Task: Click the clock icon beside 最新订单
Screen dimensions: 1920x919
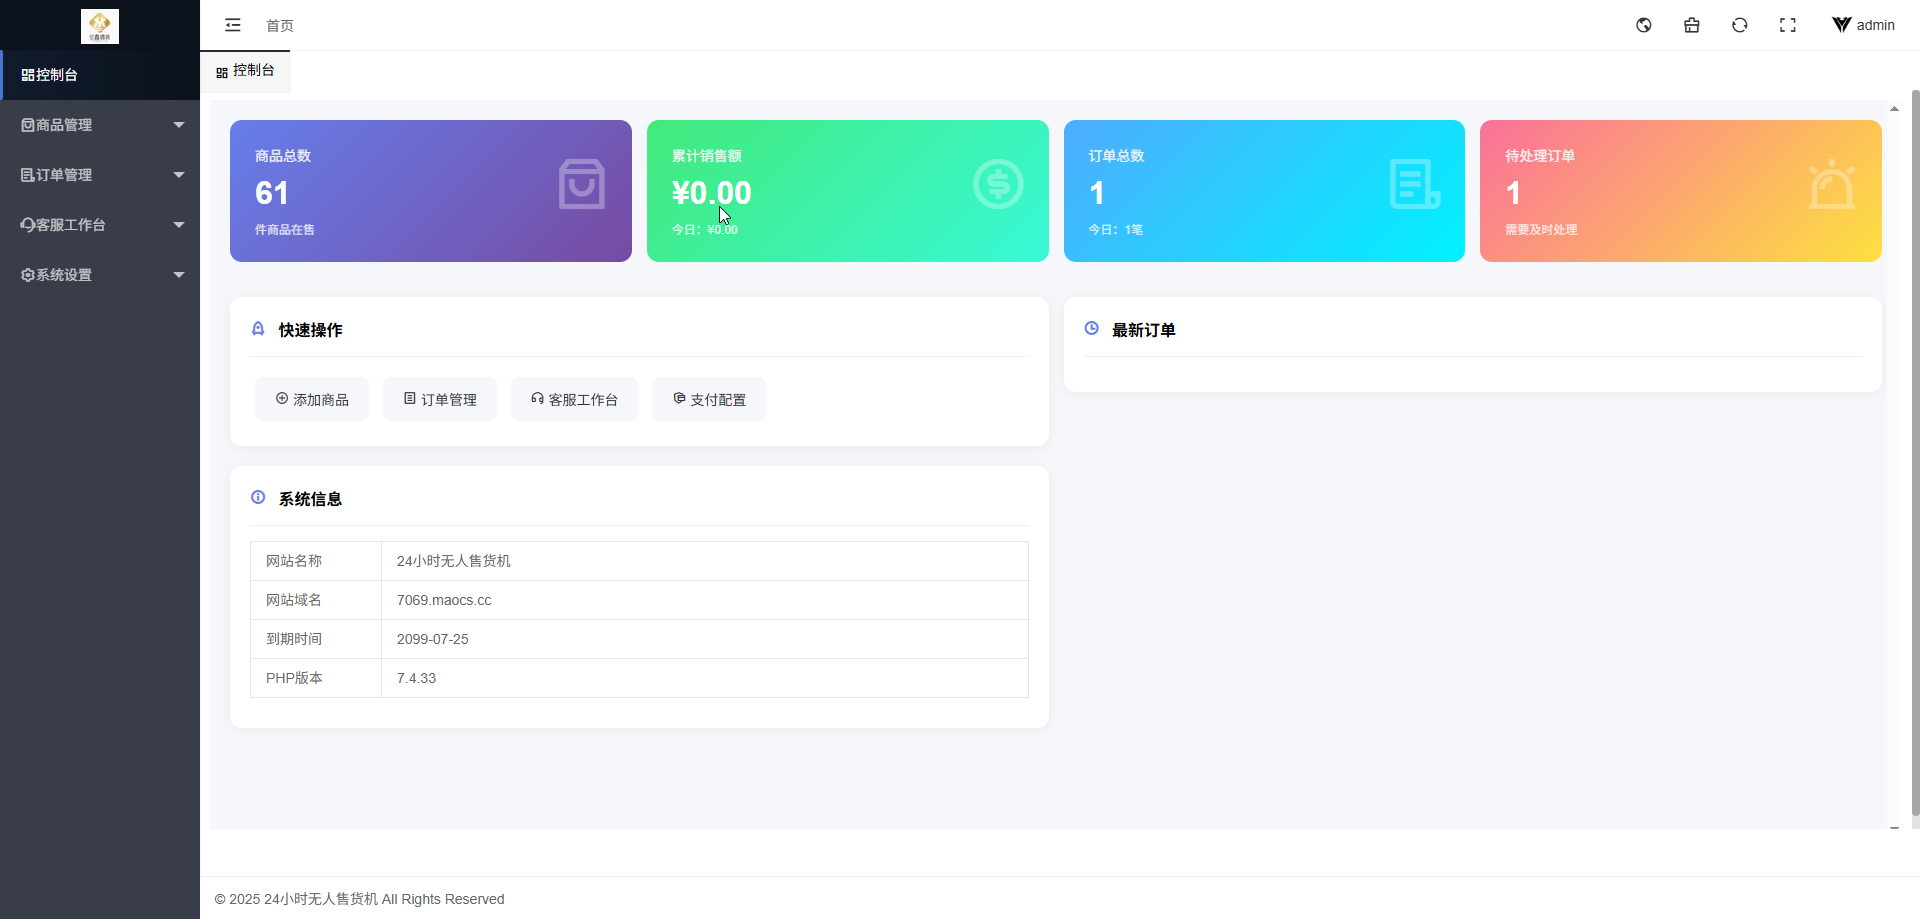Action: click(x=1092, y=329)
